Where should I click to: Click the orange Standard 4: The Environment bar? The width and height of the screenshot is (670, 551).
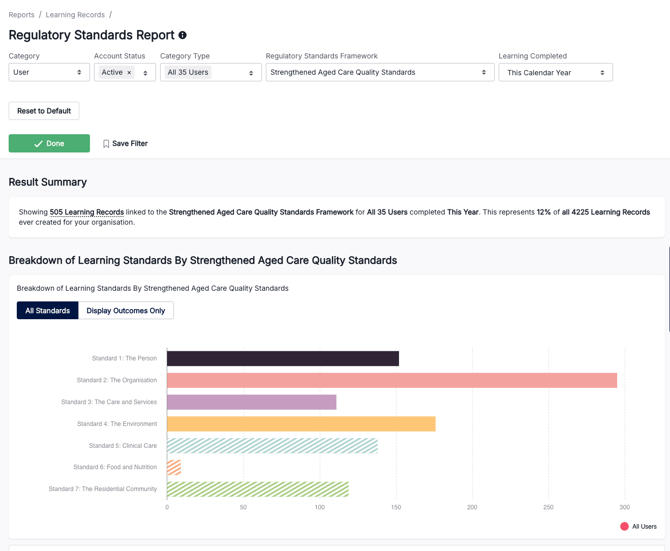pos(301,424)
